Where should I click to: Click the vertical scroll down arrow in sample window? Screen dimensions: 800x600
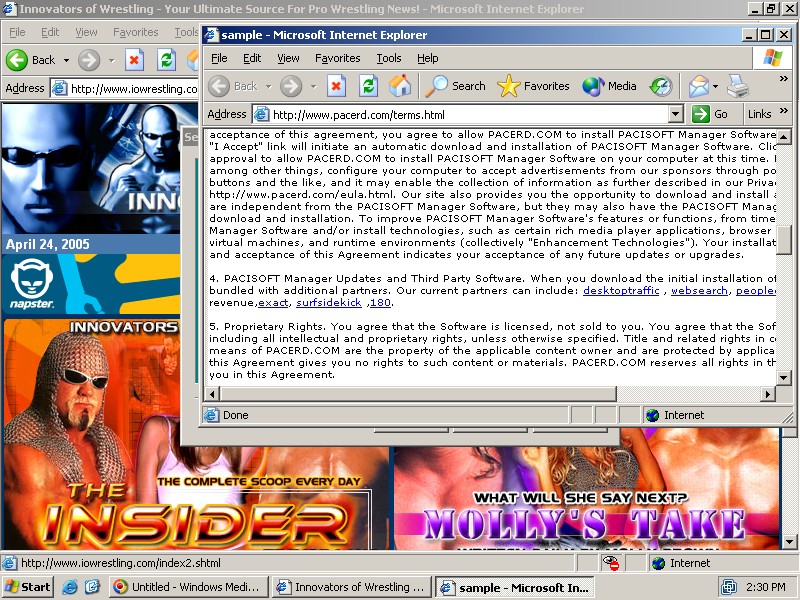pyautogui.click(x=784, y=378)
